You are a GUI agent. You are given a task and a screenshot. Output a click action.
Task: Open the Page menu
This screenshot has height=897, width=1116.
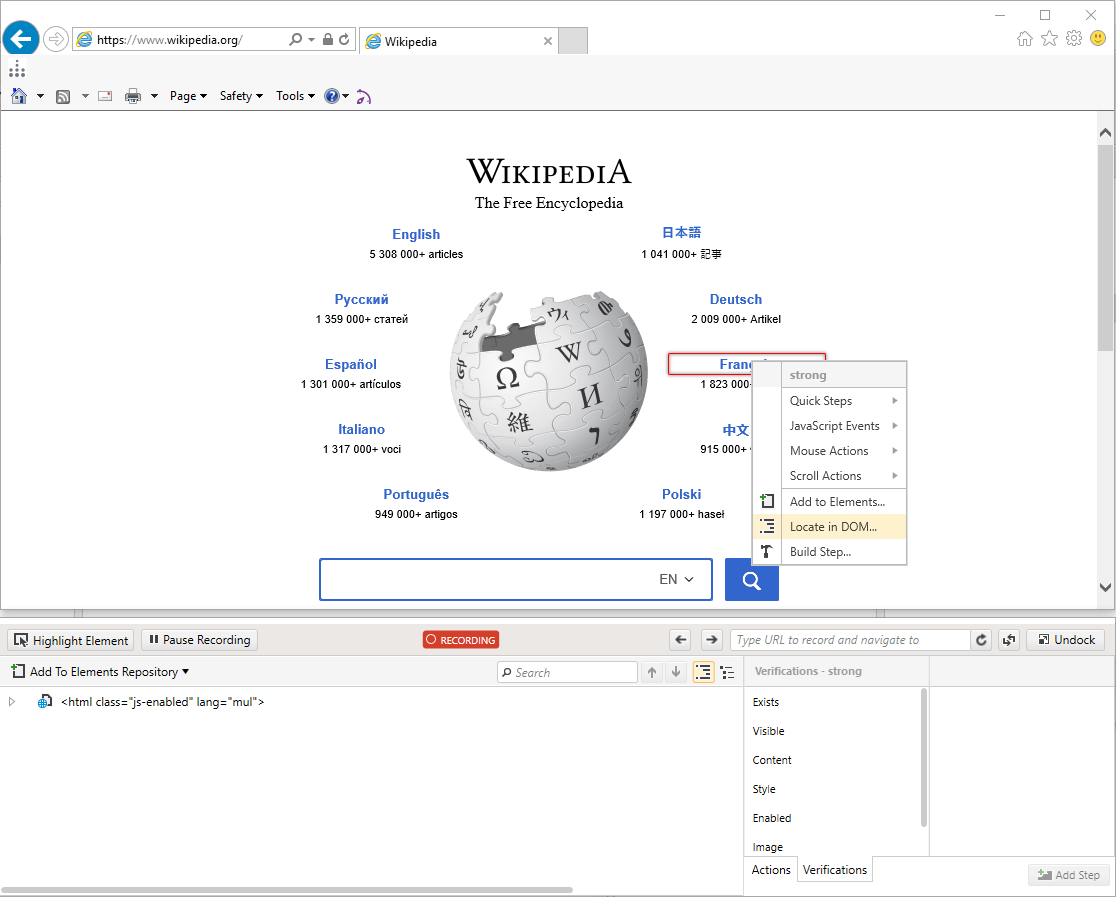(188, 96)
